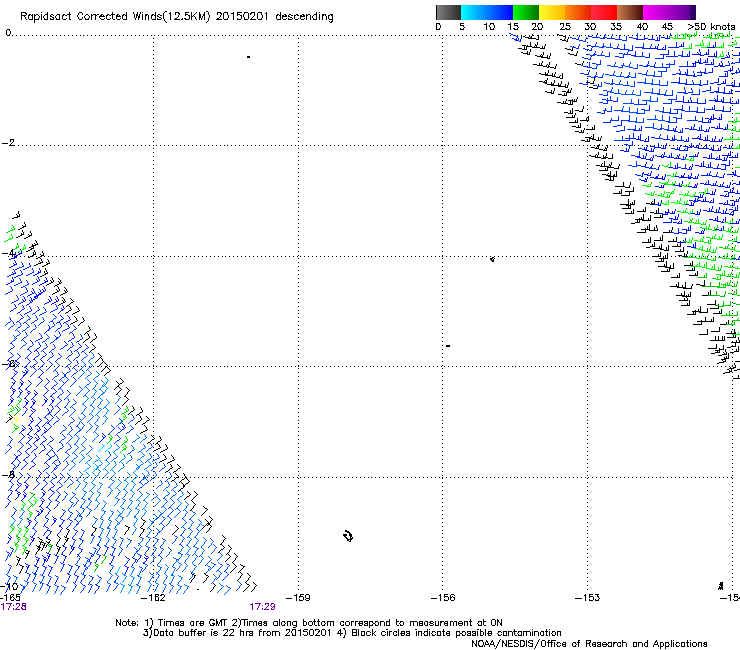Click the gray 0-5 knots color swatch
This screenshot has width=740, height=650.
click(x=448, y=12)
